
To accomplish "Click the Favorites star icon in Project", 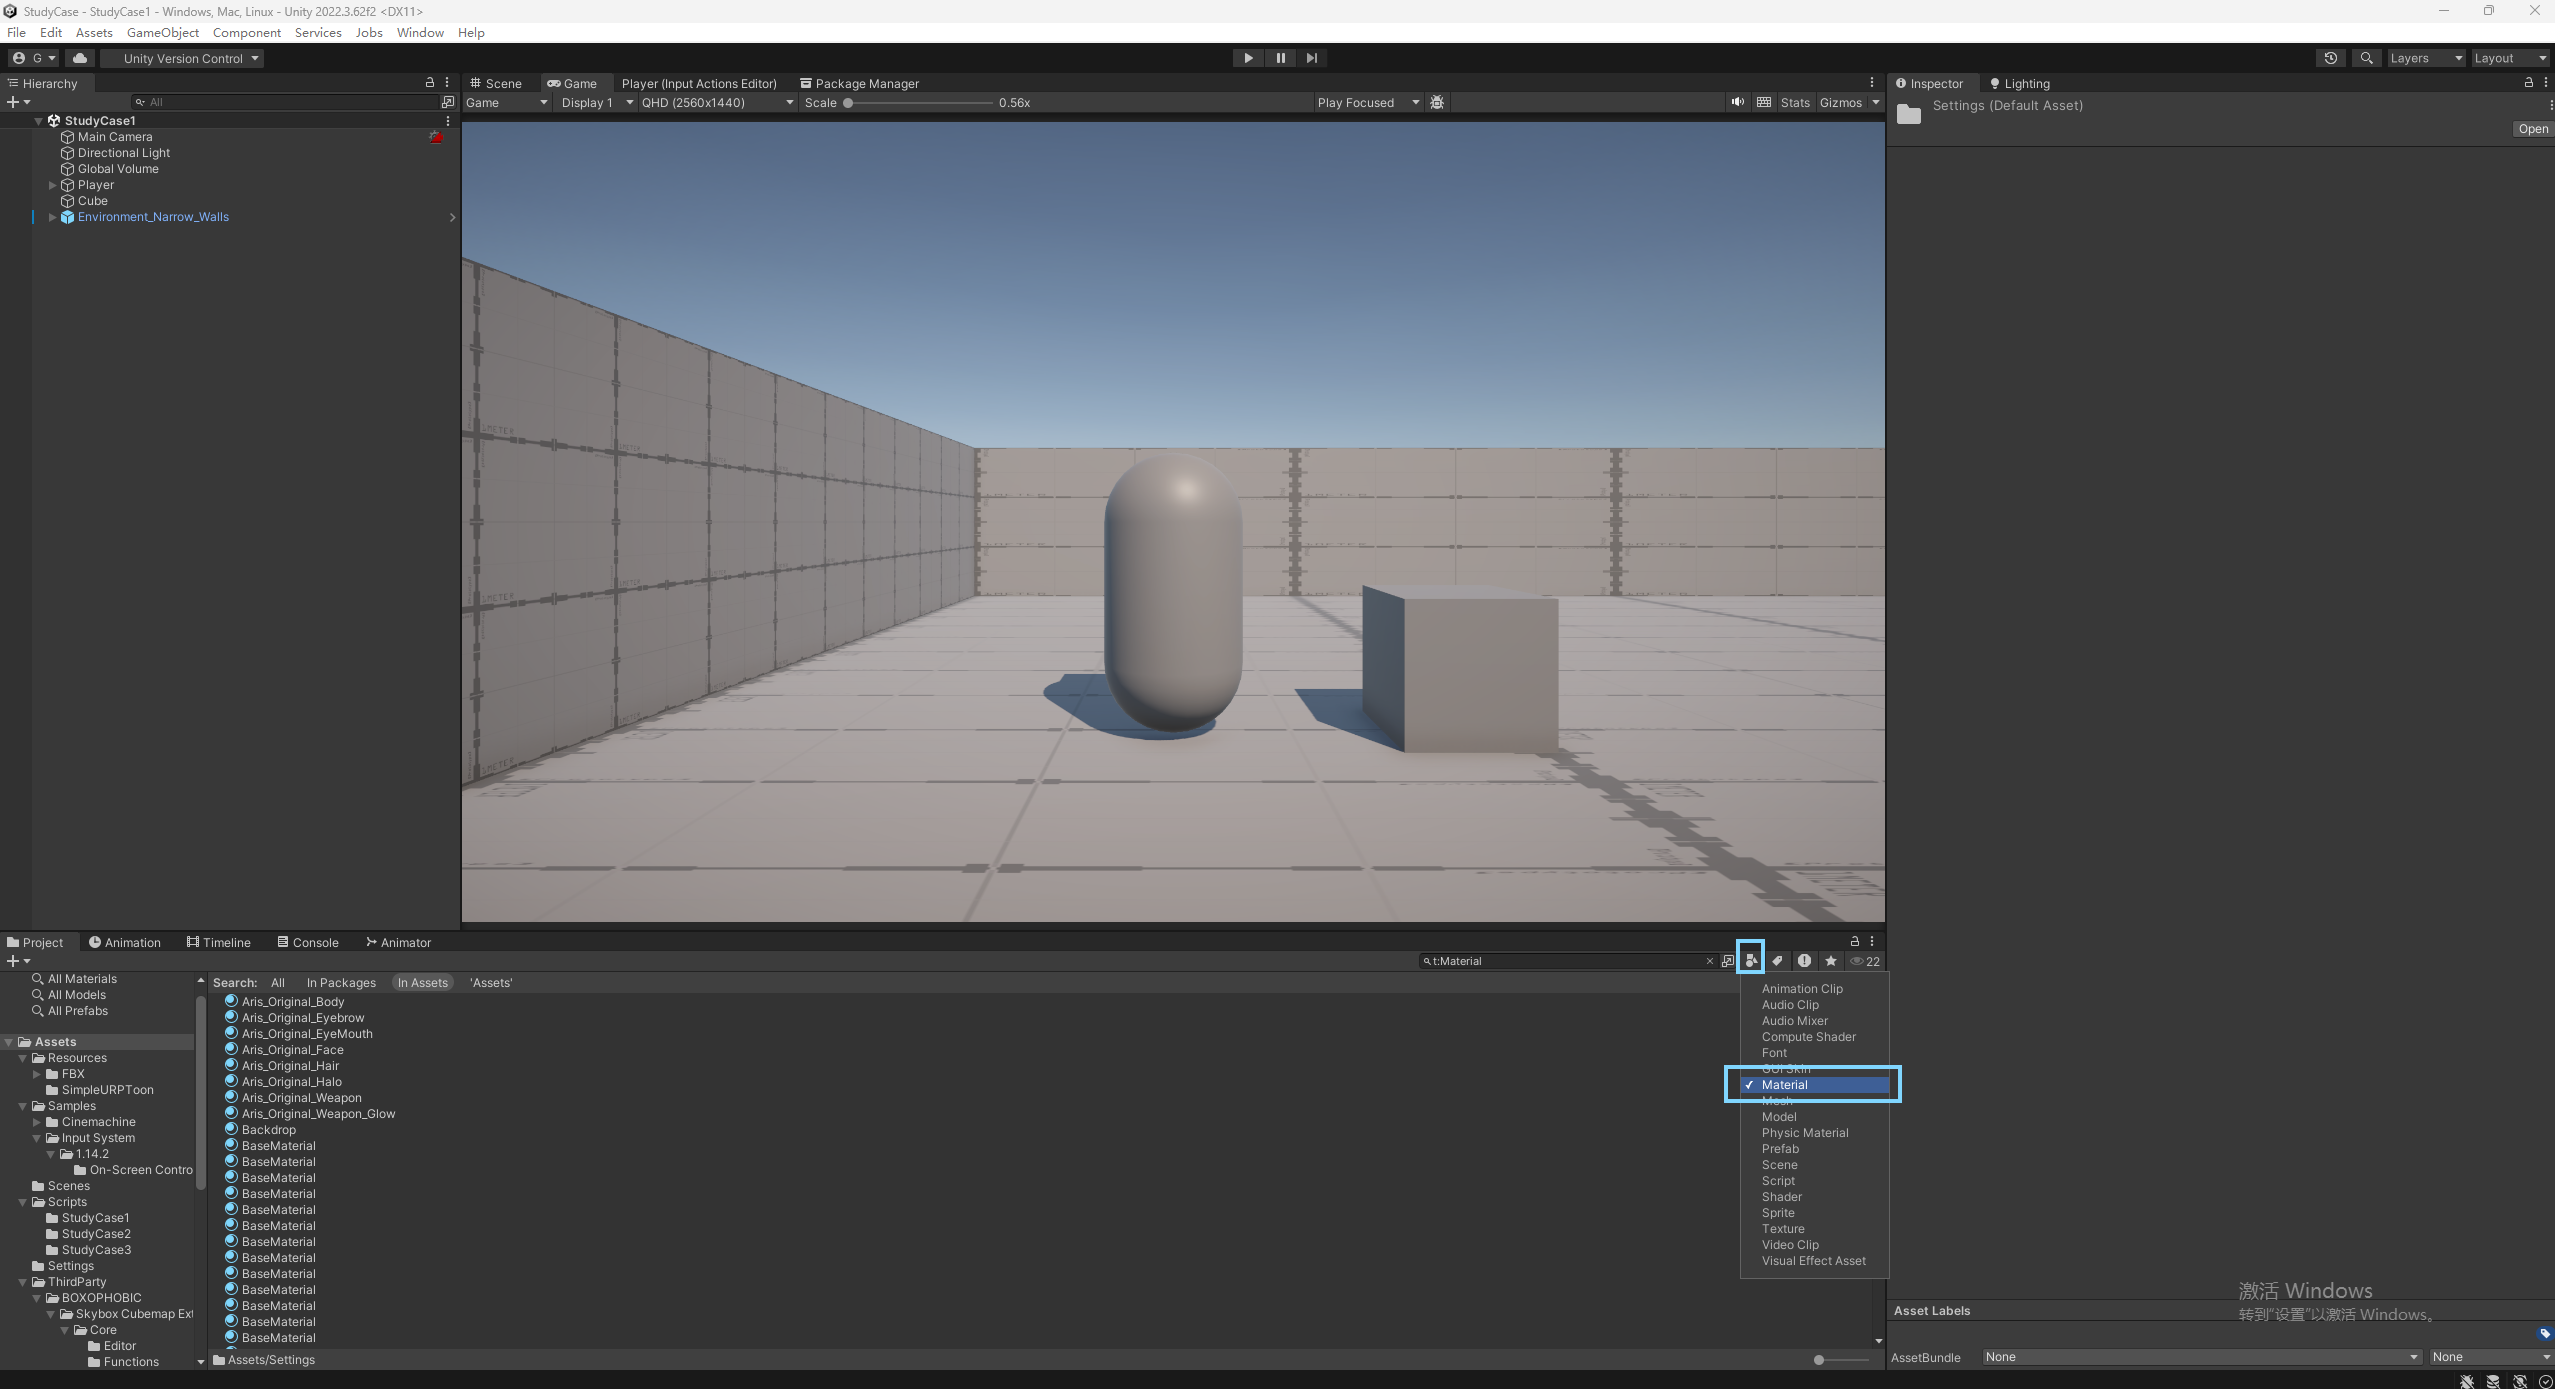I will coord(1830,961).
